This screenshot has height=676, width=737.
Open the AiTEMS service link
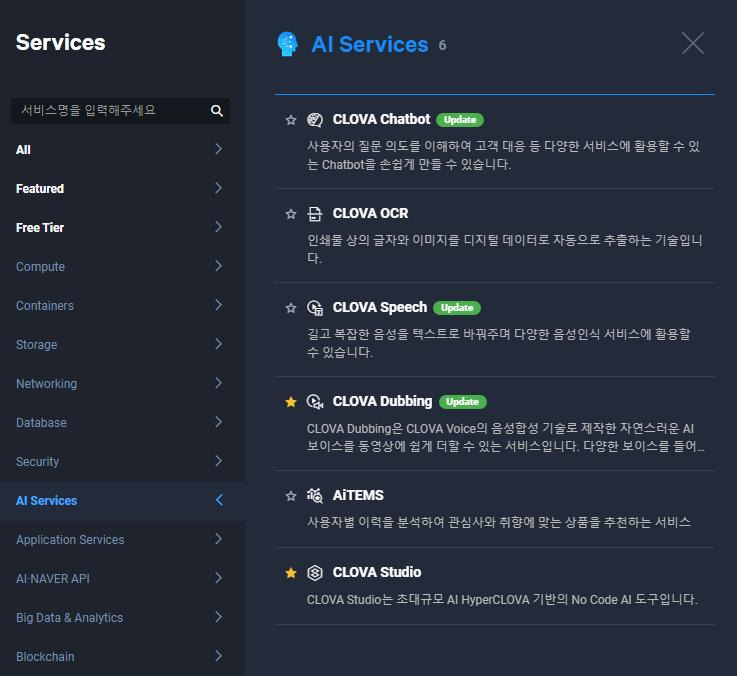[358, 495]
